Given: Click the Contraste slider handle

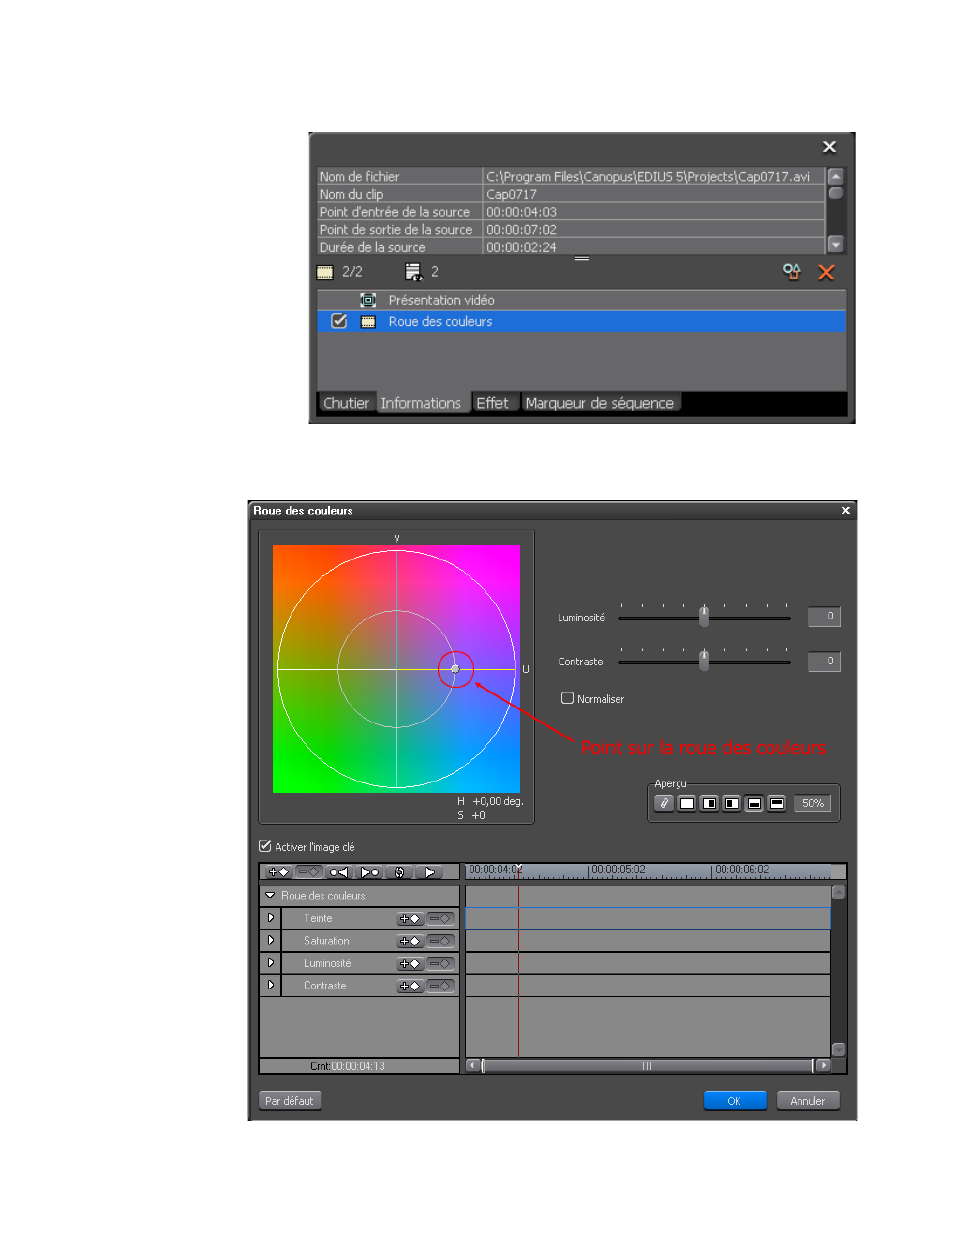Looking at the screenshot, I should [704, 660].
